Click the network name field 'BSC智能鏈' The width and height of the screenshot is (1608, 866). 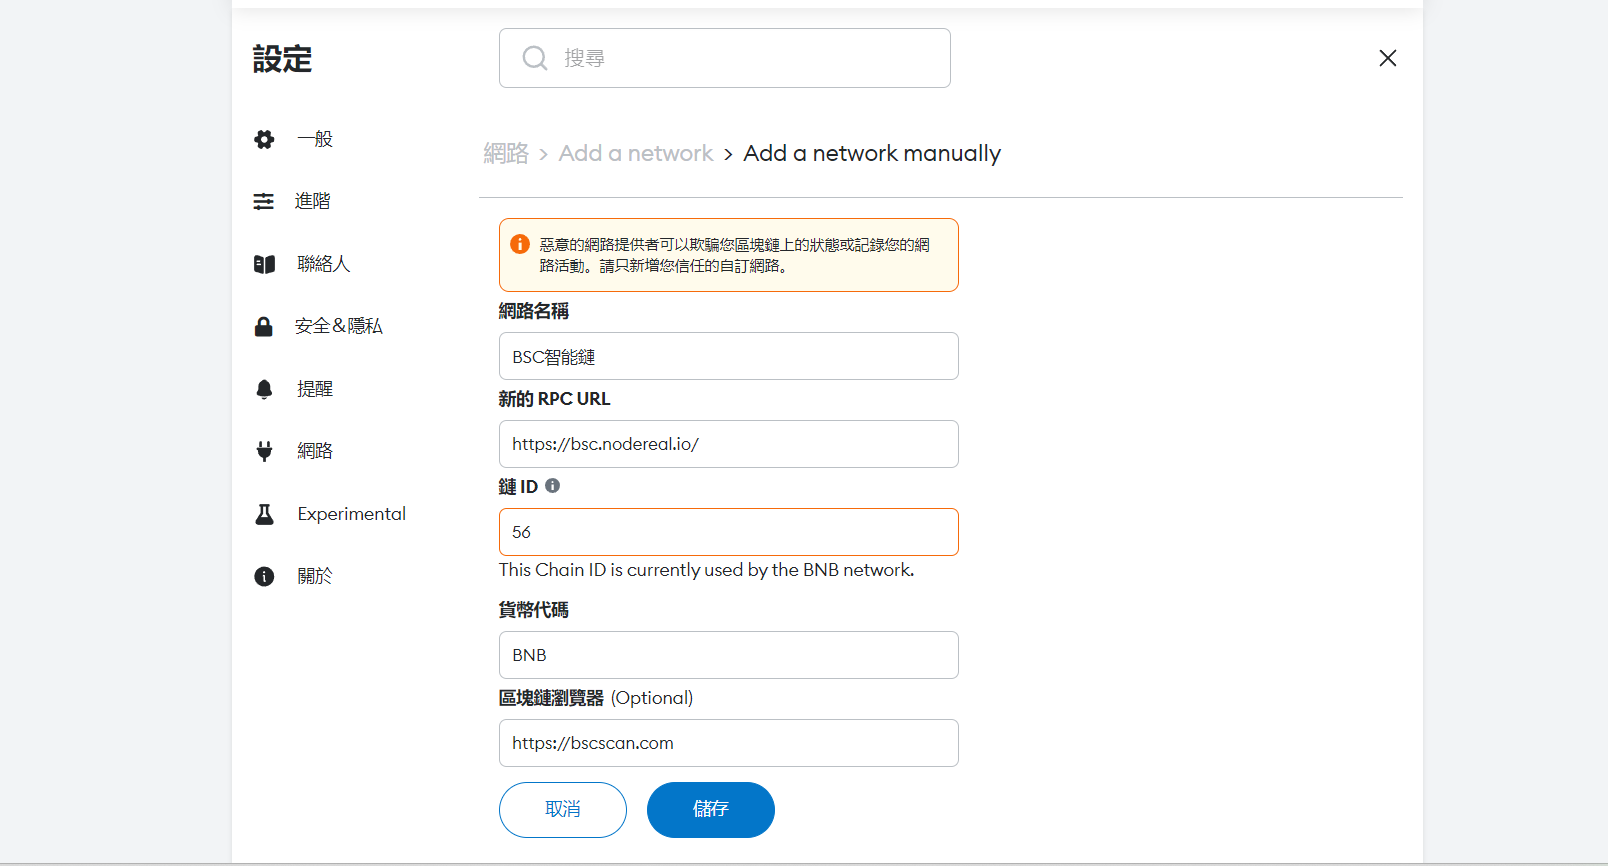coord(728,356)
